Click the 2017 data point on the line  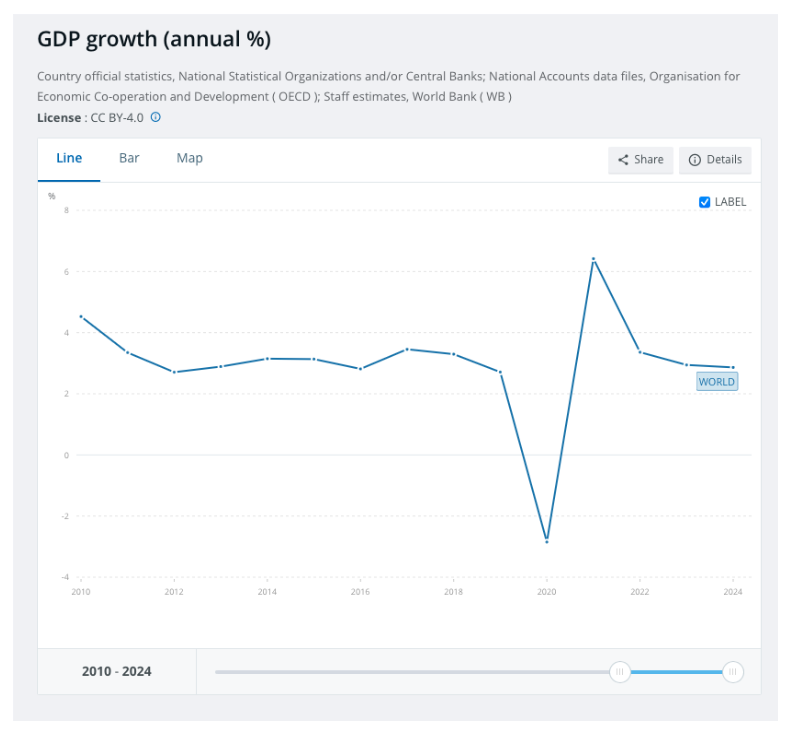406,349
